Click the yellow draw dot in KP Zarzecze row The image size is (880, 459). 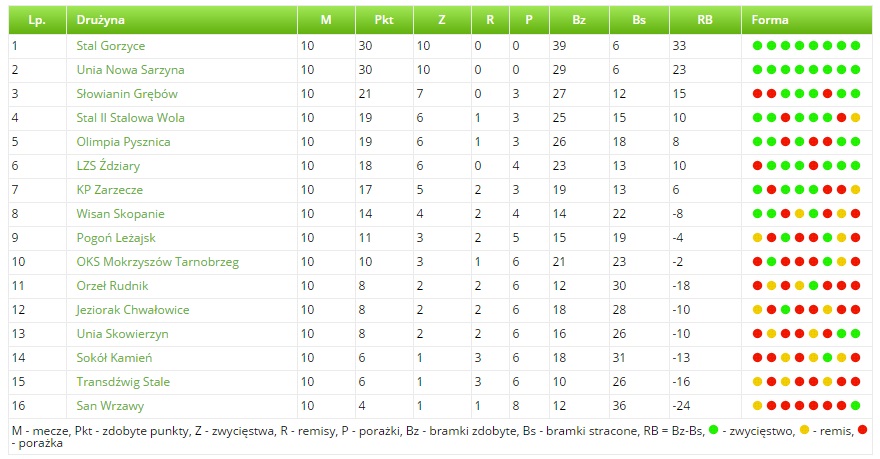pos(855,189)
